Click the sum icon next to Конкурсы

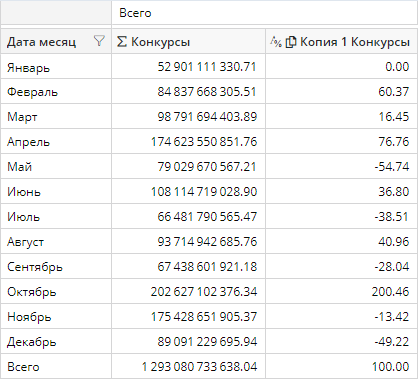coord(122,42)
